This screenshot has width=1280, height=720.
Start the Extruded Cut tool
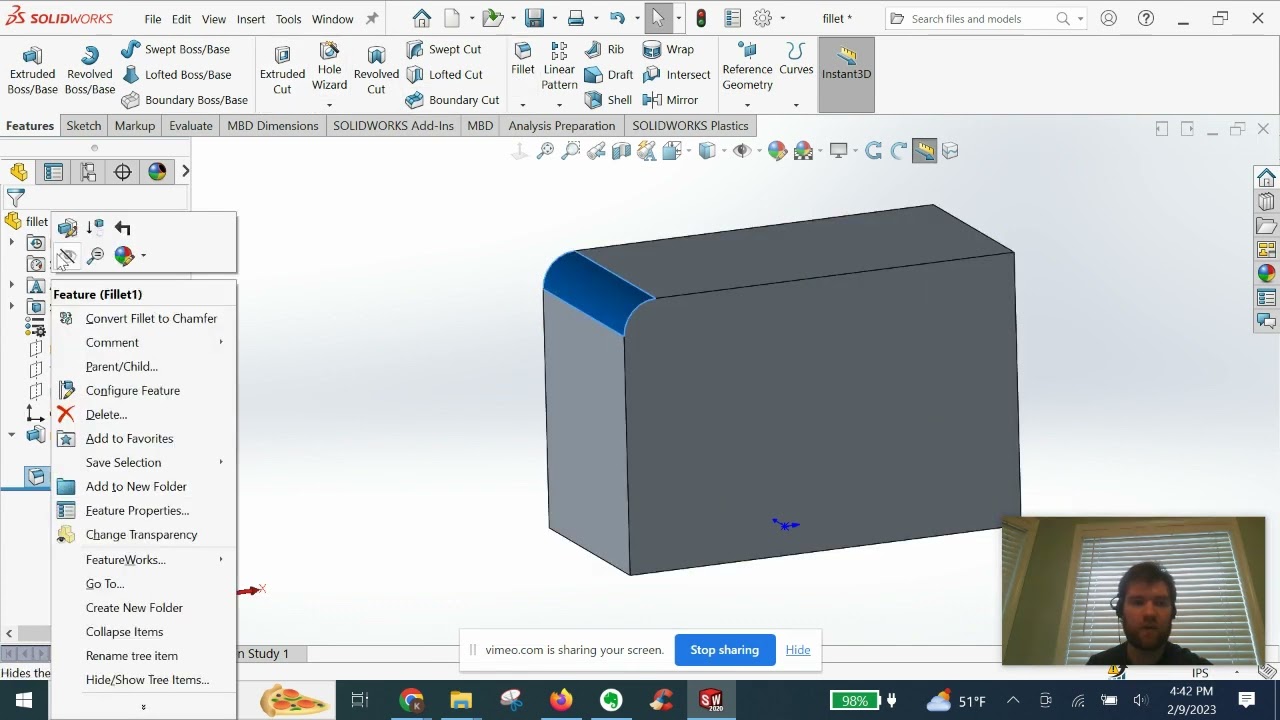(x=282, y=71)
